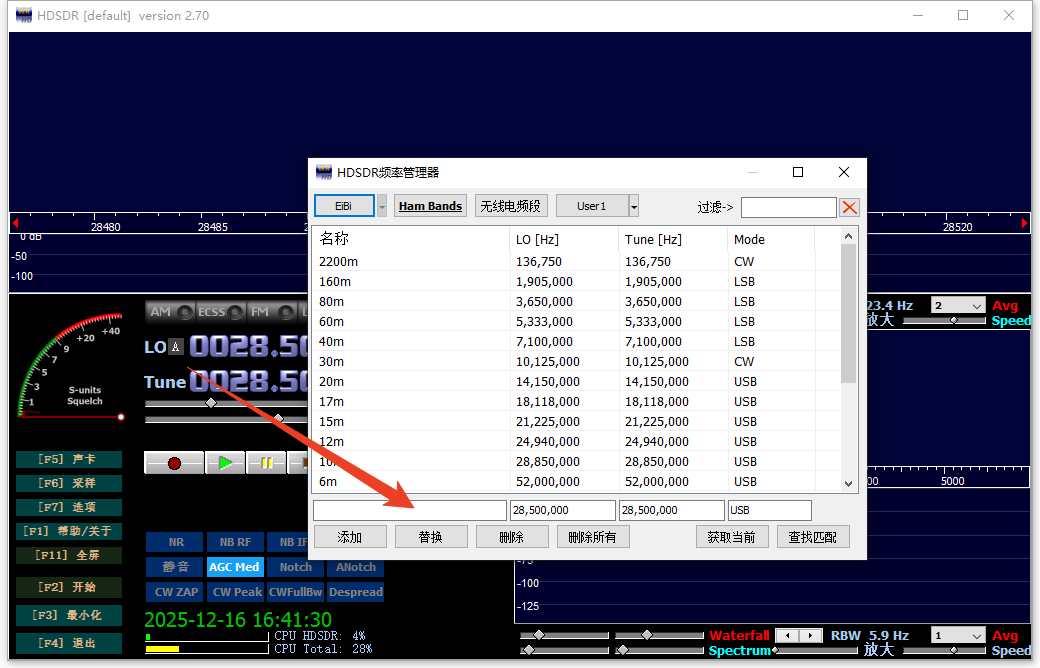Switch to the Ham Bands list
1040x668 pixels.
[x=430, y=206]
